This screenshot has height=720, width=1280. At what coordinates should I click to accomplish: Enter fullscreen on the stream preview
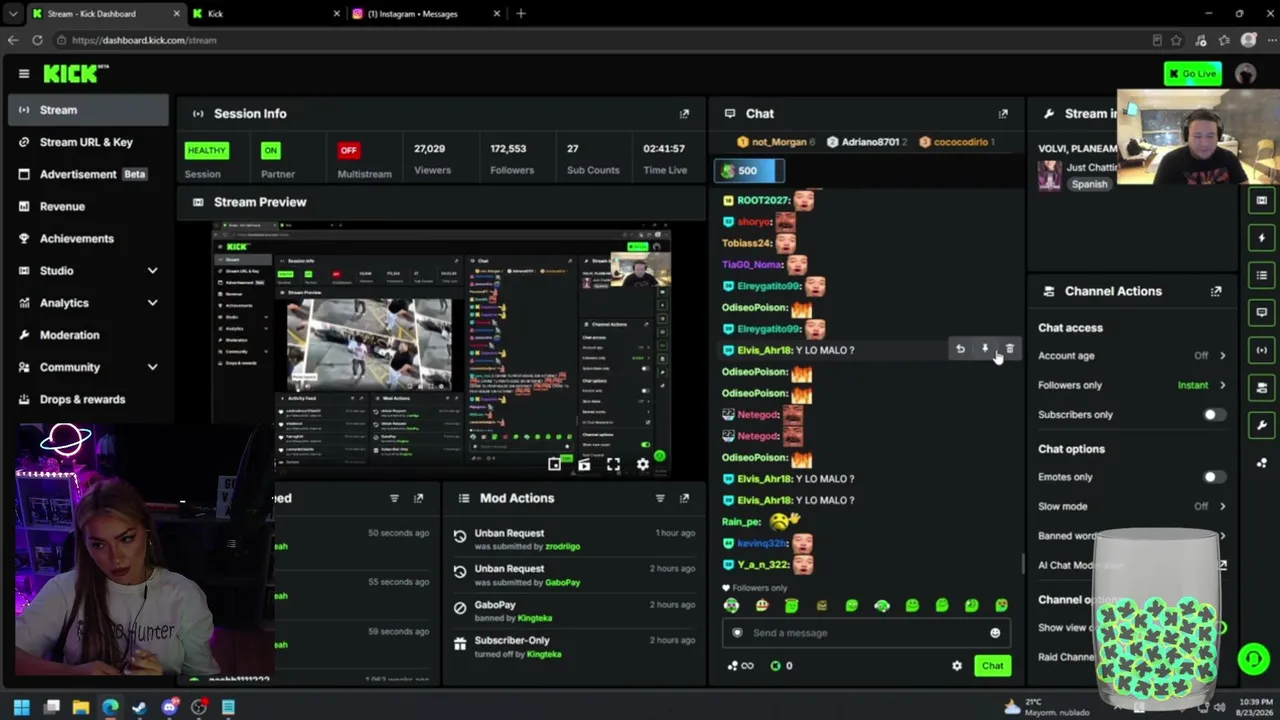point(613,464)
